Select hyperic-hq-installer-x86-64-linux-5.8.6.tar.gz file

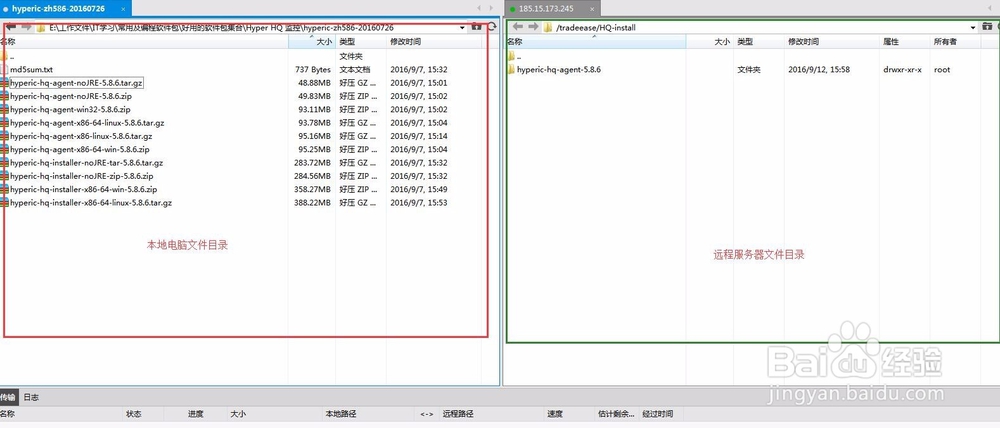pyautogui.click(x=91, y=203)
